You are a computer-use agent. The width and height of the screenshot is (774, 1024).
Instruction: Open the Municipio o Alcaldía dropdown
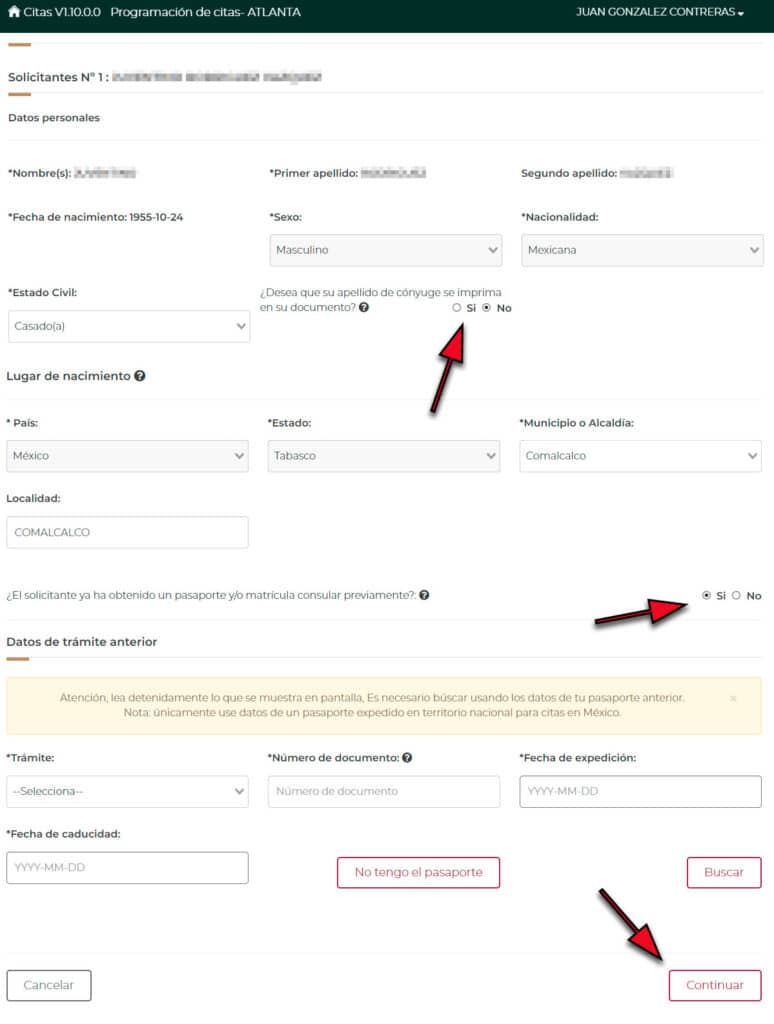point(640,456)
